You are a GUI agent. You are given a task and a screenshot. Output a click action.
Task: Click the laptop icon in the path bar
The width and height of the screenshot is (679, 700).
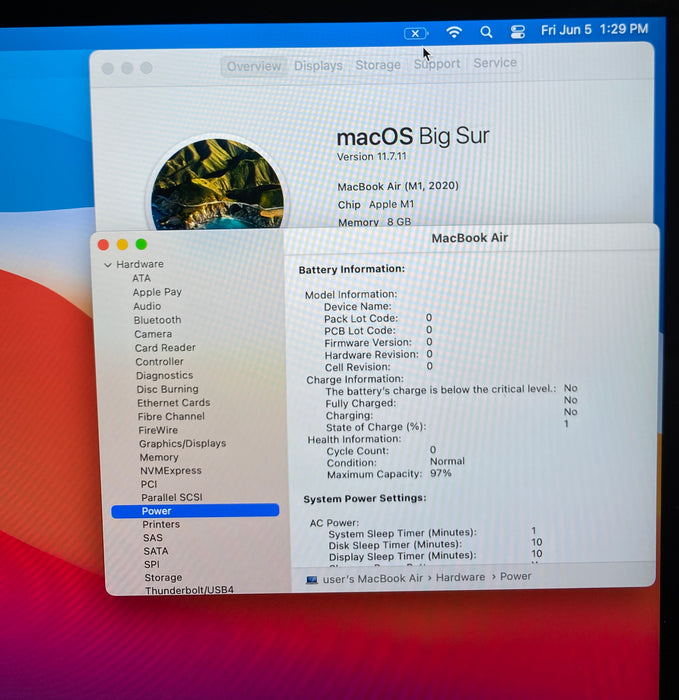click(312, 579)
